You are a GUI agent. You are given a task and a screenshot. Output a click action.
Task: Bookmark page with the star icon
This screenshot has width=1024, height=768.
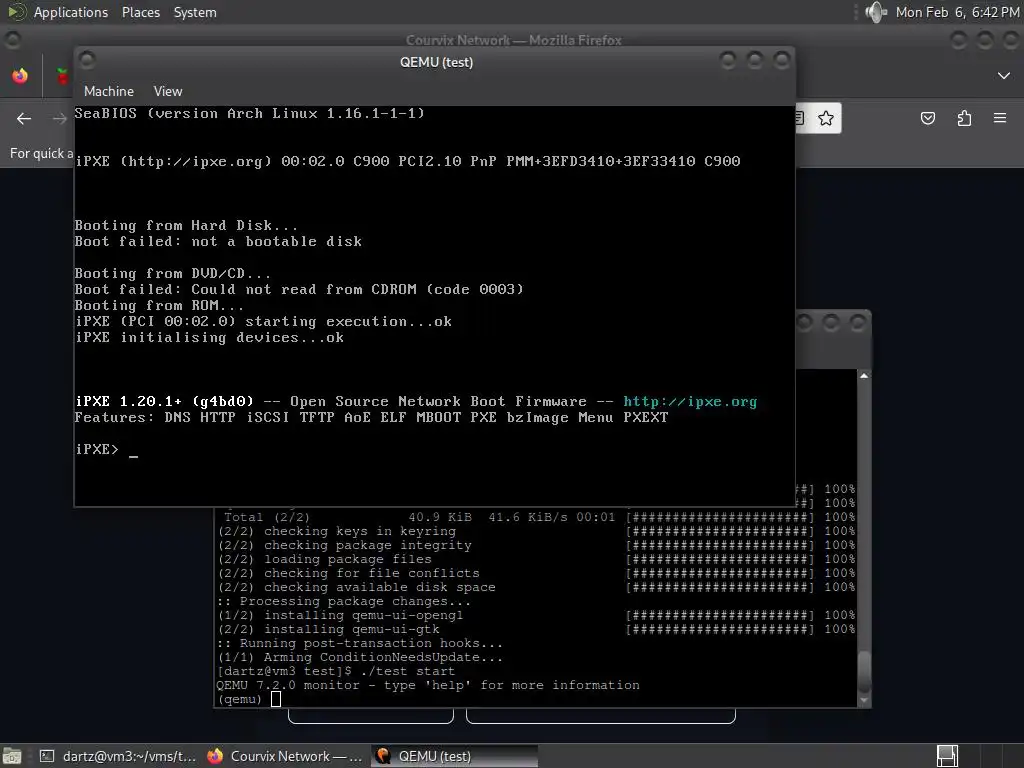[825, 118]
